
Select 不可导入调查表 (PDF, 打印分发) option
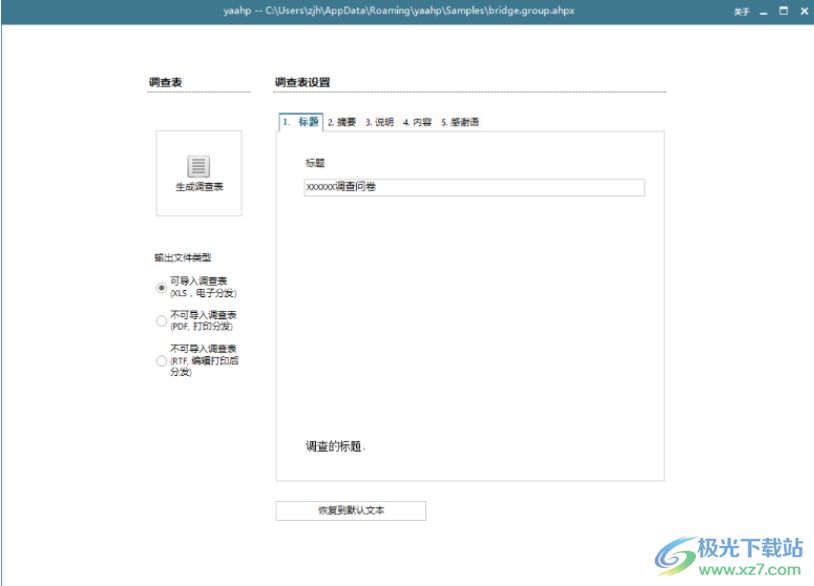click(x=161, y=321)
